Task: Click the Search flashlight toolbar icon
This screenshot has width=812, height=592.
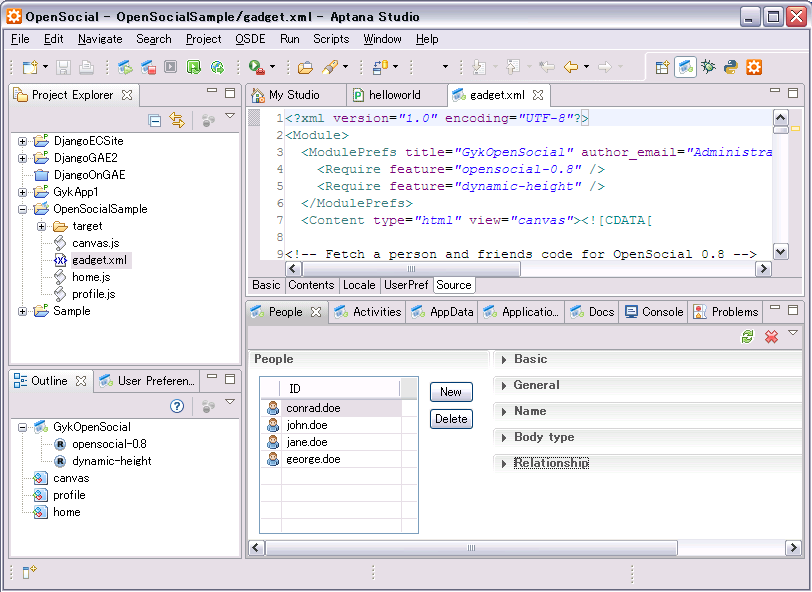Action: click(330, 67)
